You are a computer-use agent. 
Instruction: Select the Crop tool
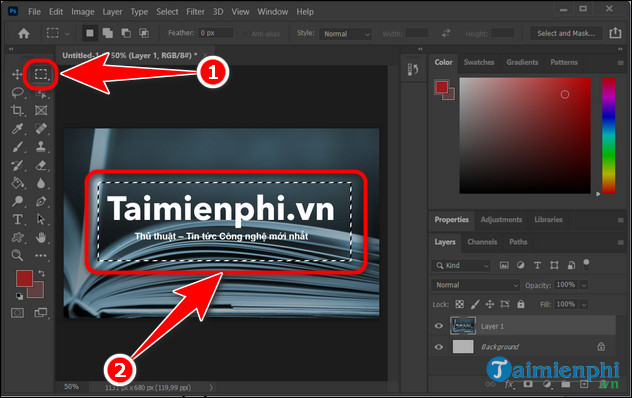click(x=17, y=110)
